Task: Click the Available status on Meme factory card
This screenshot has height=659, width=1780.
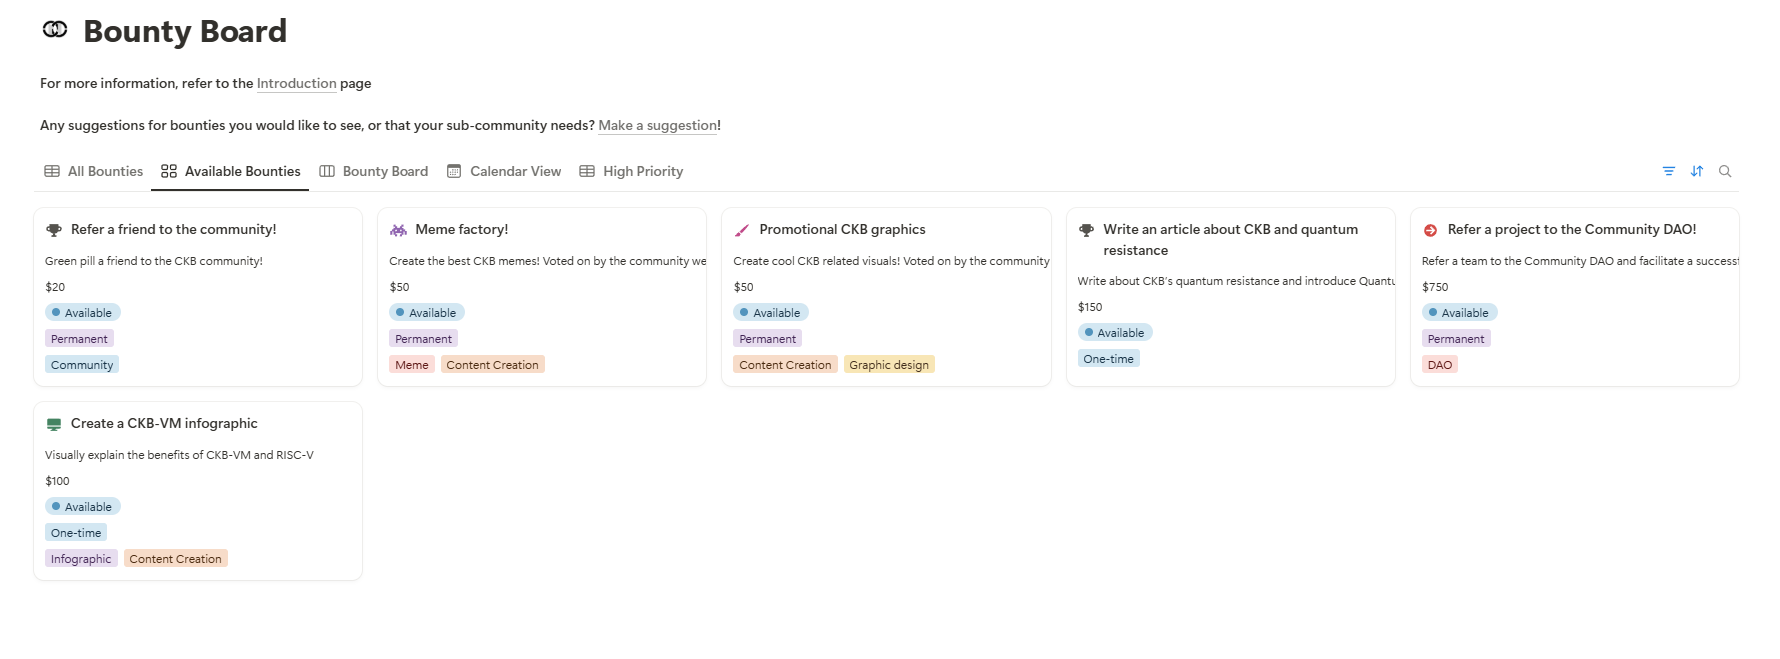Action: click(427, 313)
